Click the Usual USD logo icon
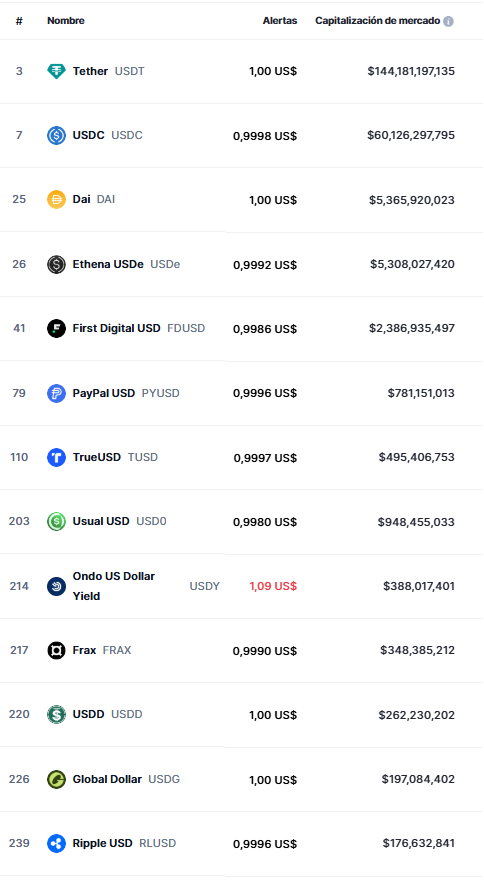The image size is (484, 891). pos(56,522)
